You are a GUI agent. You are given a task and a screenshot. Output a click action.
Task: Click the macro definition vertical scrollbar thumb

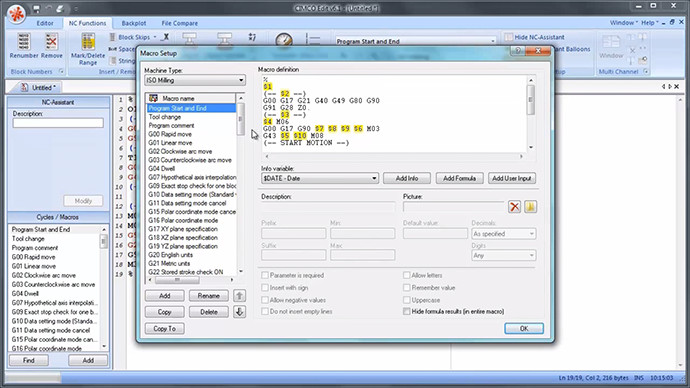[530, 99]
